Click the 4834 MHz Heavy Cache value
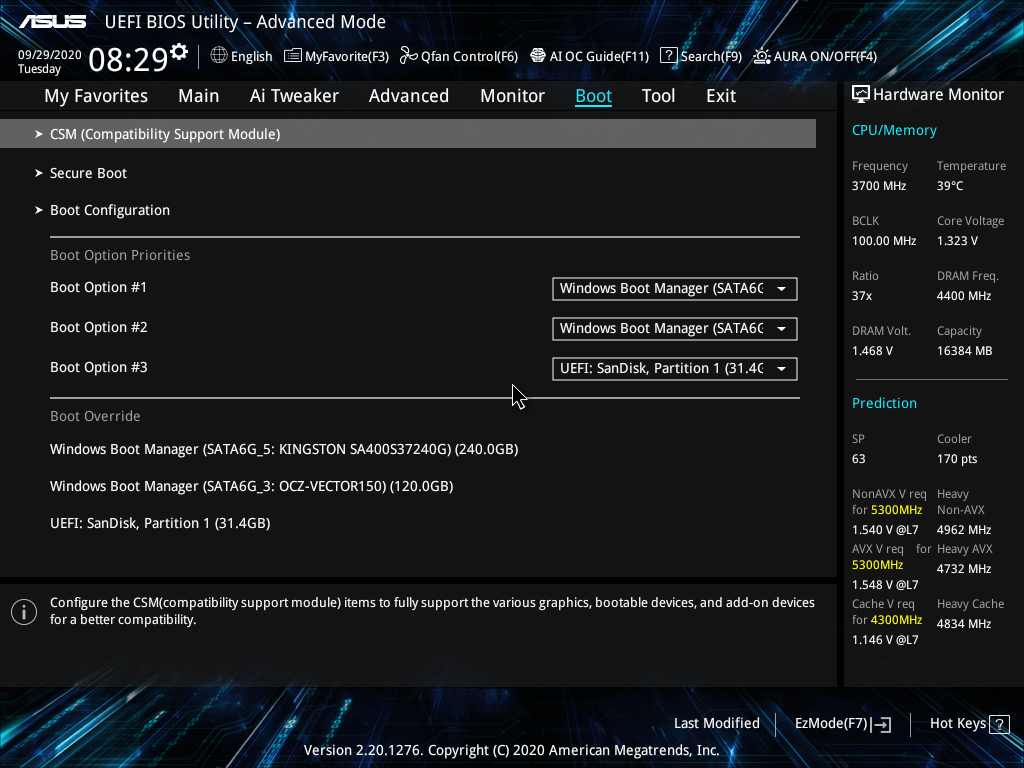This screenshot has height=768, width=1024. click(964, 624)
